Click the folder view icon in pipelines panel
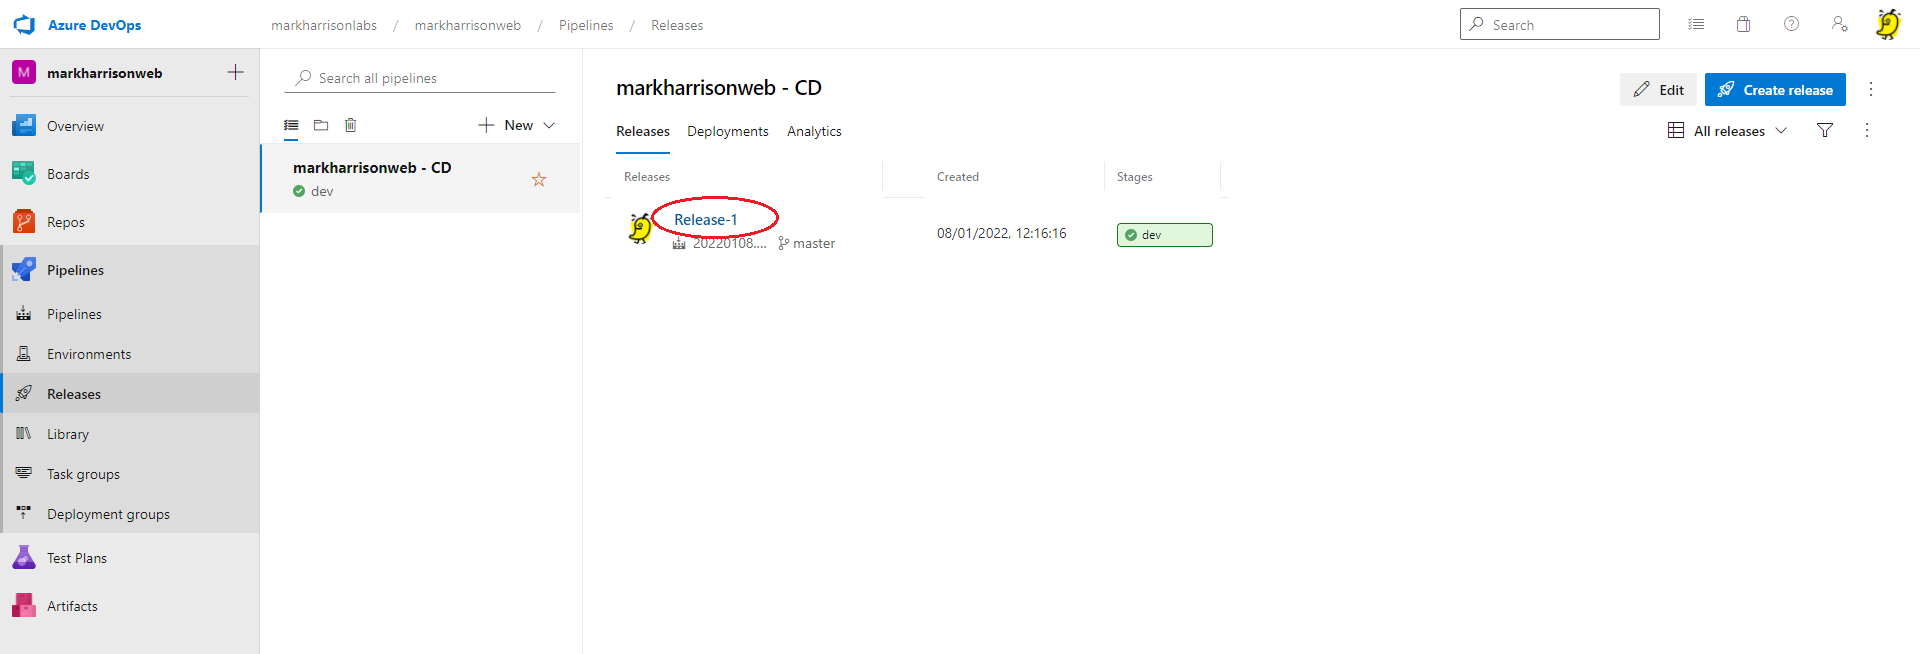 (321, 125)
